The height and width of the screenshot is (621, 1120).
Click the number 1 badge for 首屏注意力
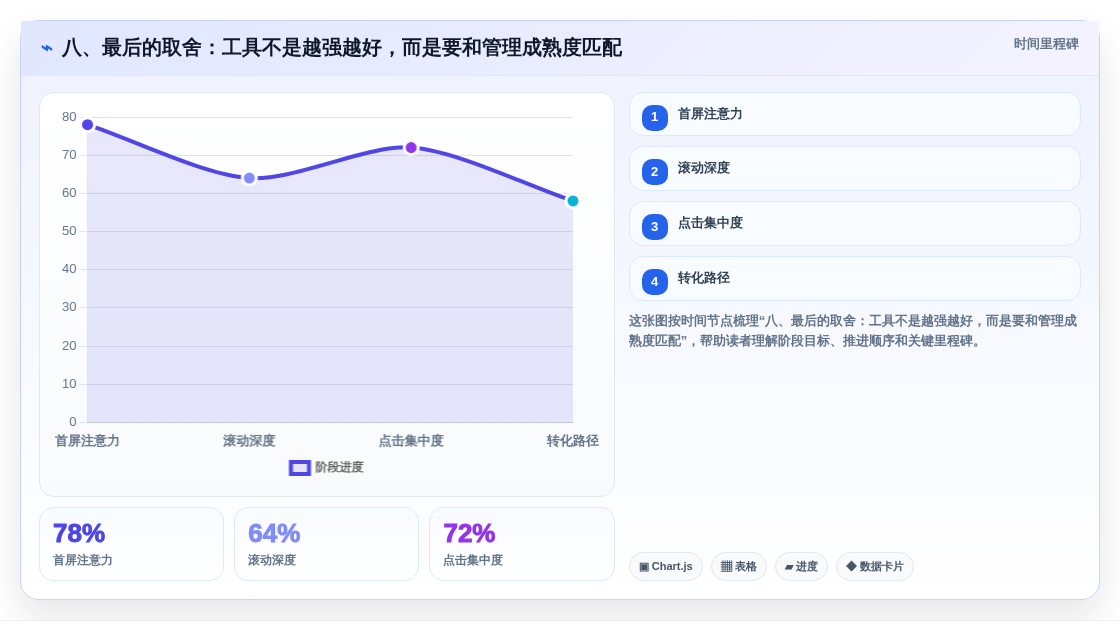(x=654, y=117)
